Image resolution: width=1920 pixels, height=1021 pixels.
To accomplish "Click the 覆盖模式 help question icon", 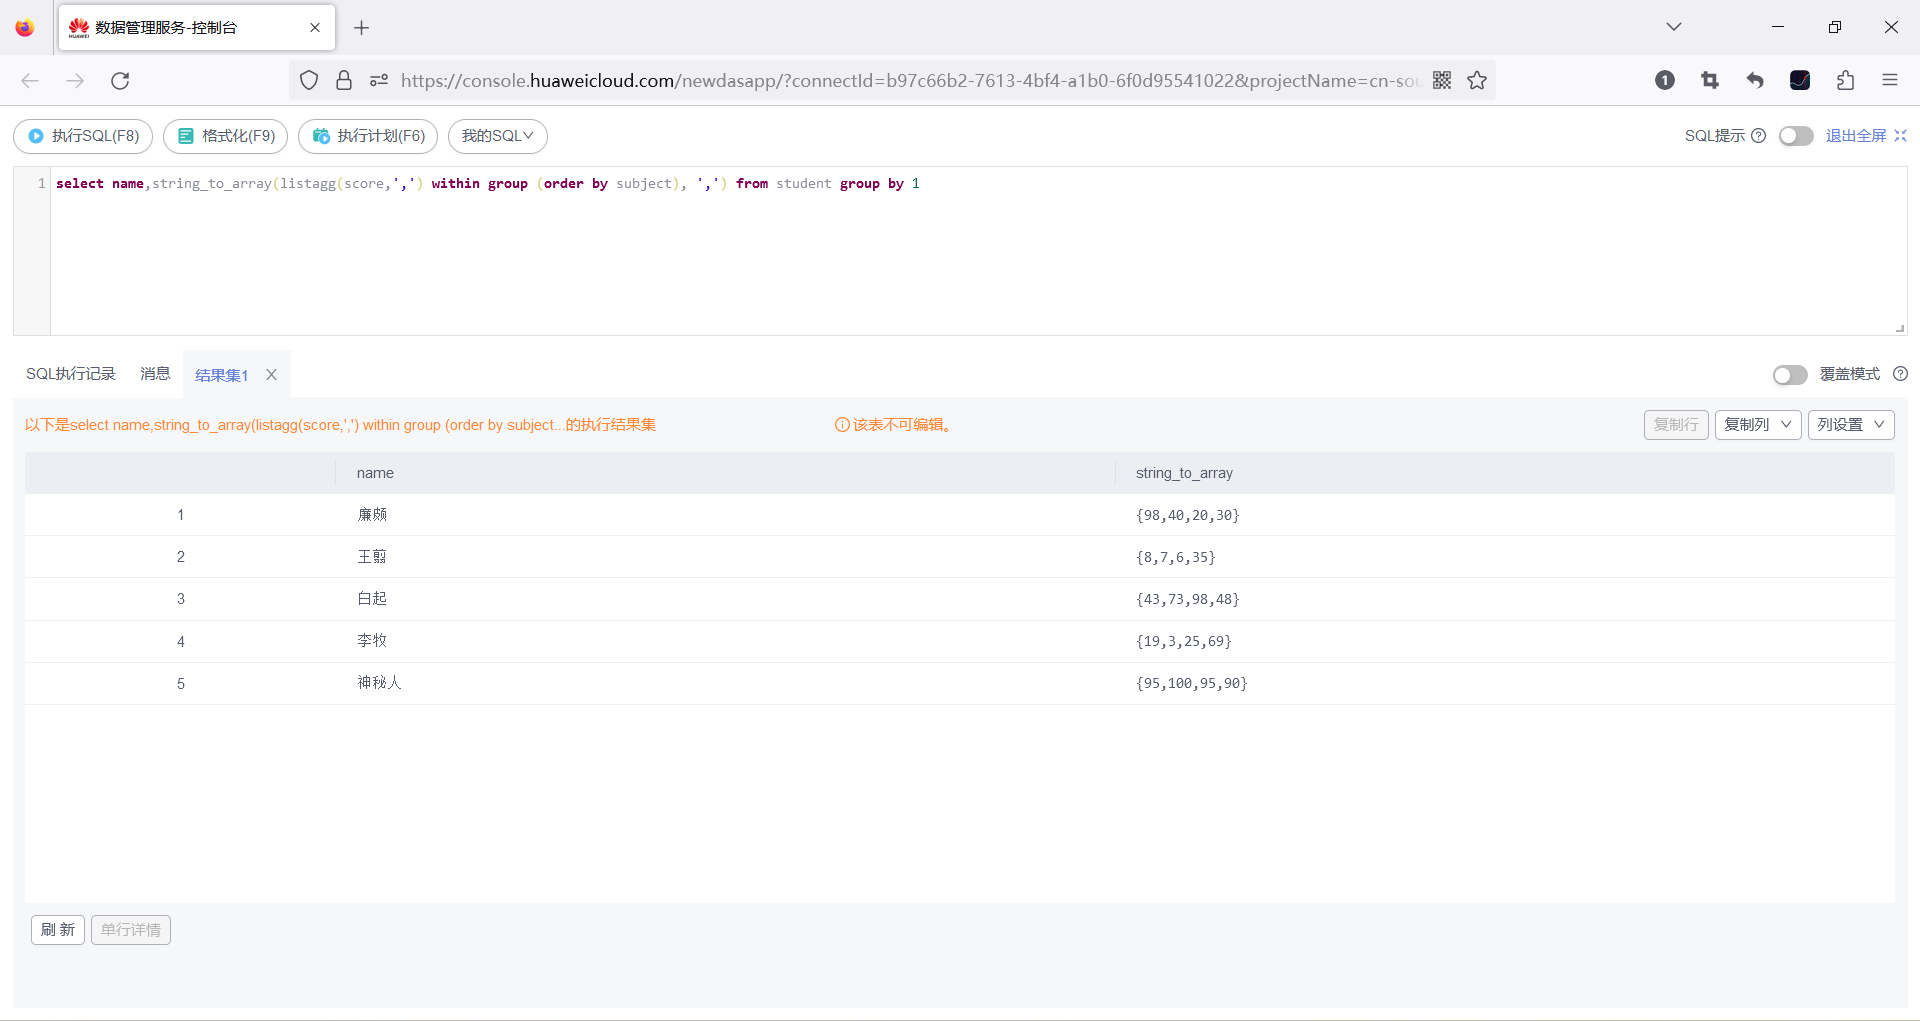I will (1901, 374).
